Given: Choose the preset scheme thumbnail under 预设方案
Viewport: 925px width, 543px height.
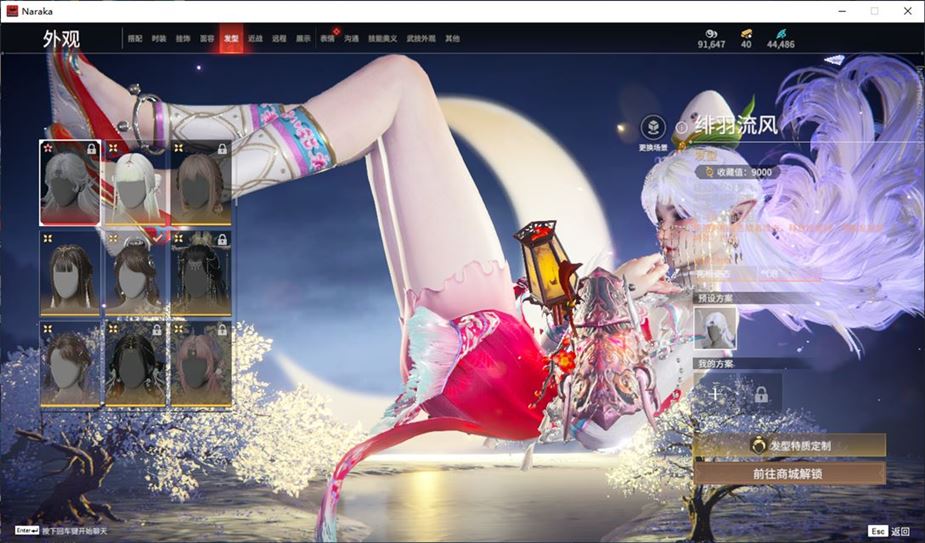Looking at the screenshot, I should pos(715,328).
